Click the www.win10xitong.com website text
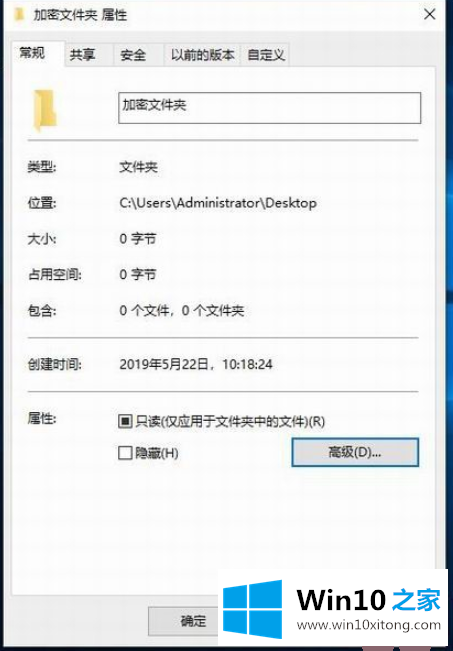Viewport: 453px width, 651px height. (x=369, y=625)
